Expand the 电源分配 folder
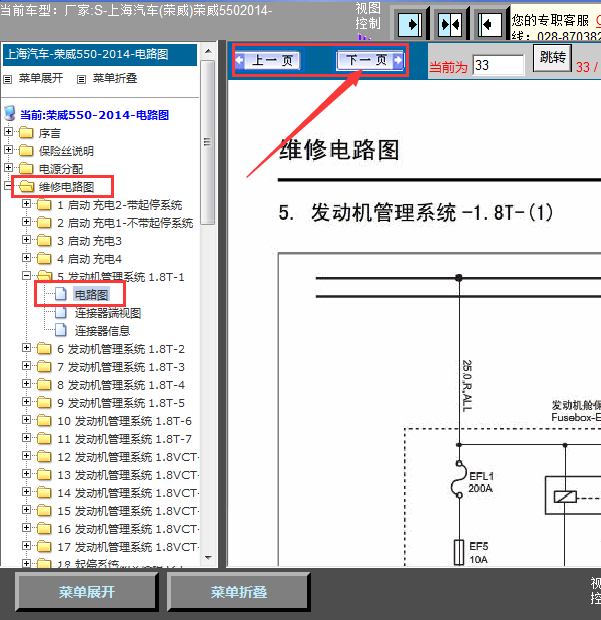601x620 pixels. 8,168
